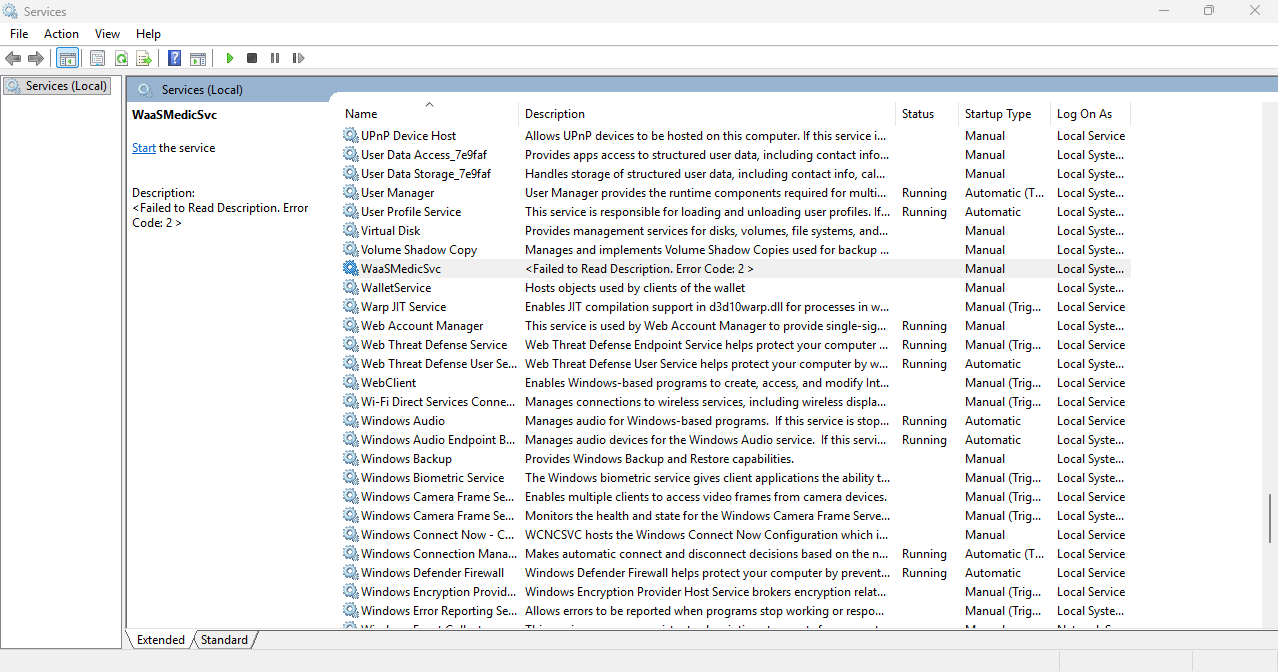Click the Back arrow in toolbar

13,58
